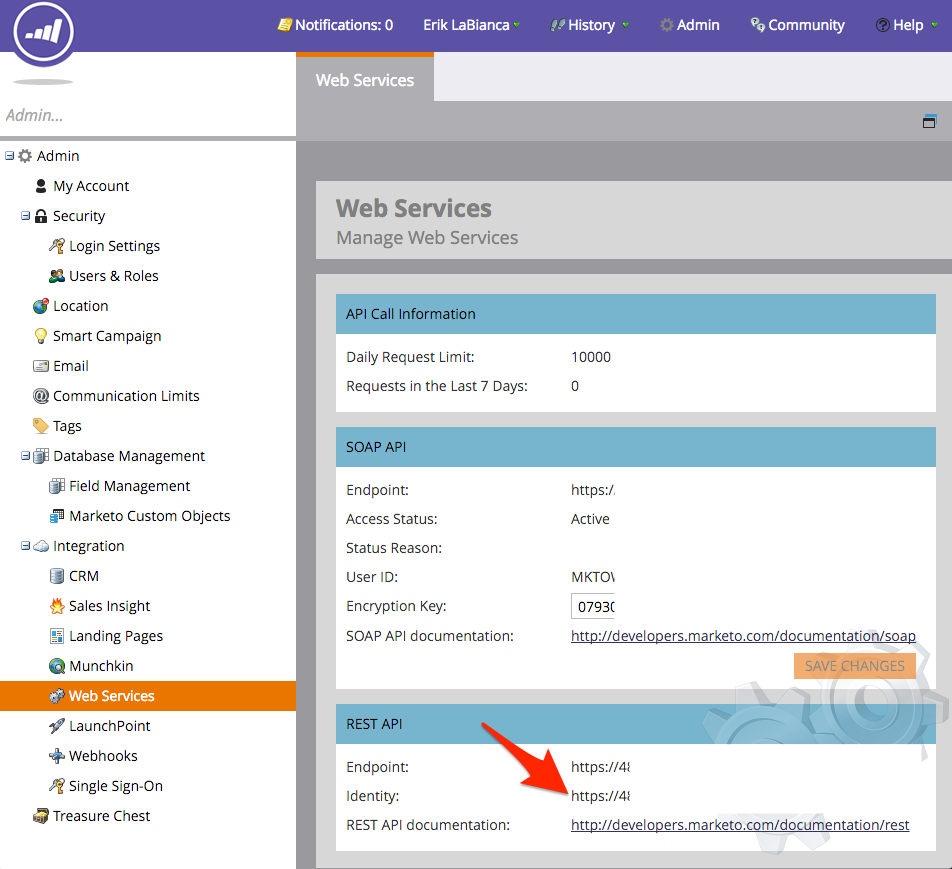Click the Landing Pages icon
952x869 pixels.
(56, 636)
